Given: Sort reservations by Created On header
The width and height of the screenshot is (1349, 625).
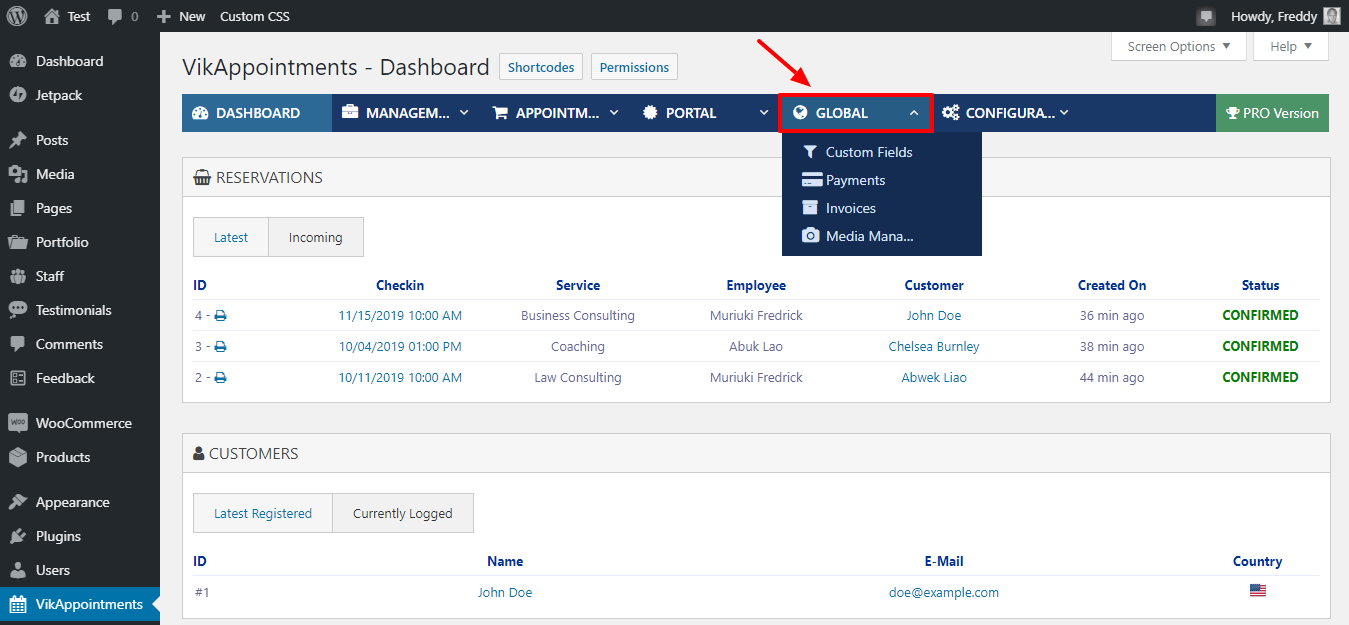Looking at the screenshot, I should click(1112, 285).
